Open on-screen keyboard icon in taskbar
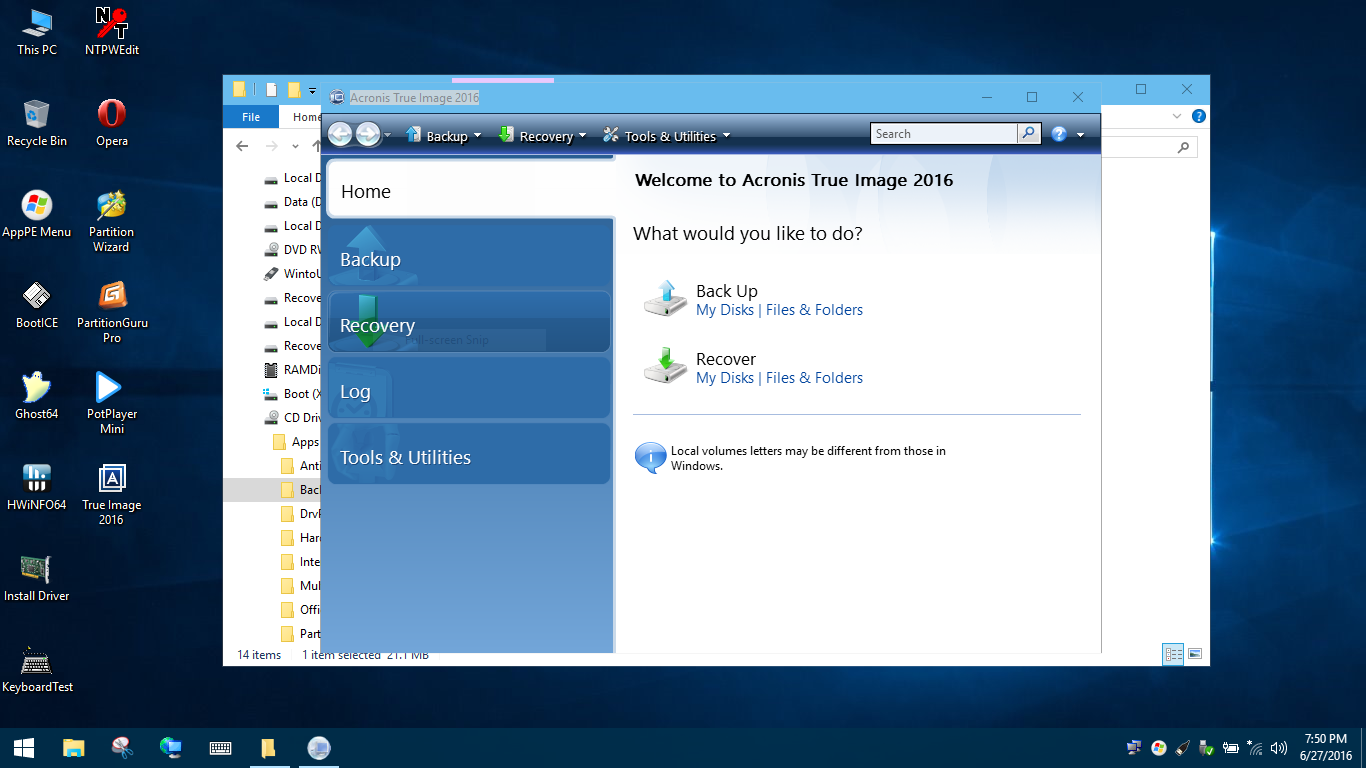This screenshot has height=768, width=1366. [x=220, y=748]
